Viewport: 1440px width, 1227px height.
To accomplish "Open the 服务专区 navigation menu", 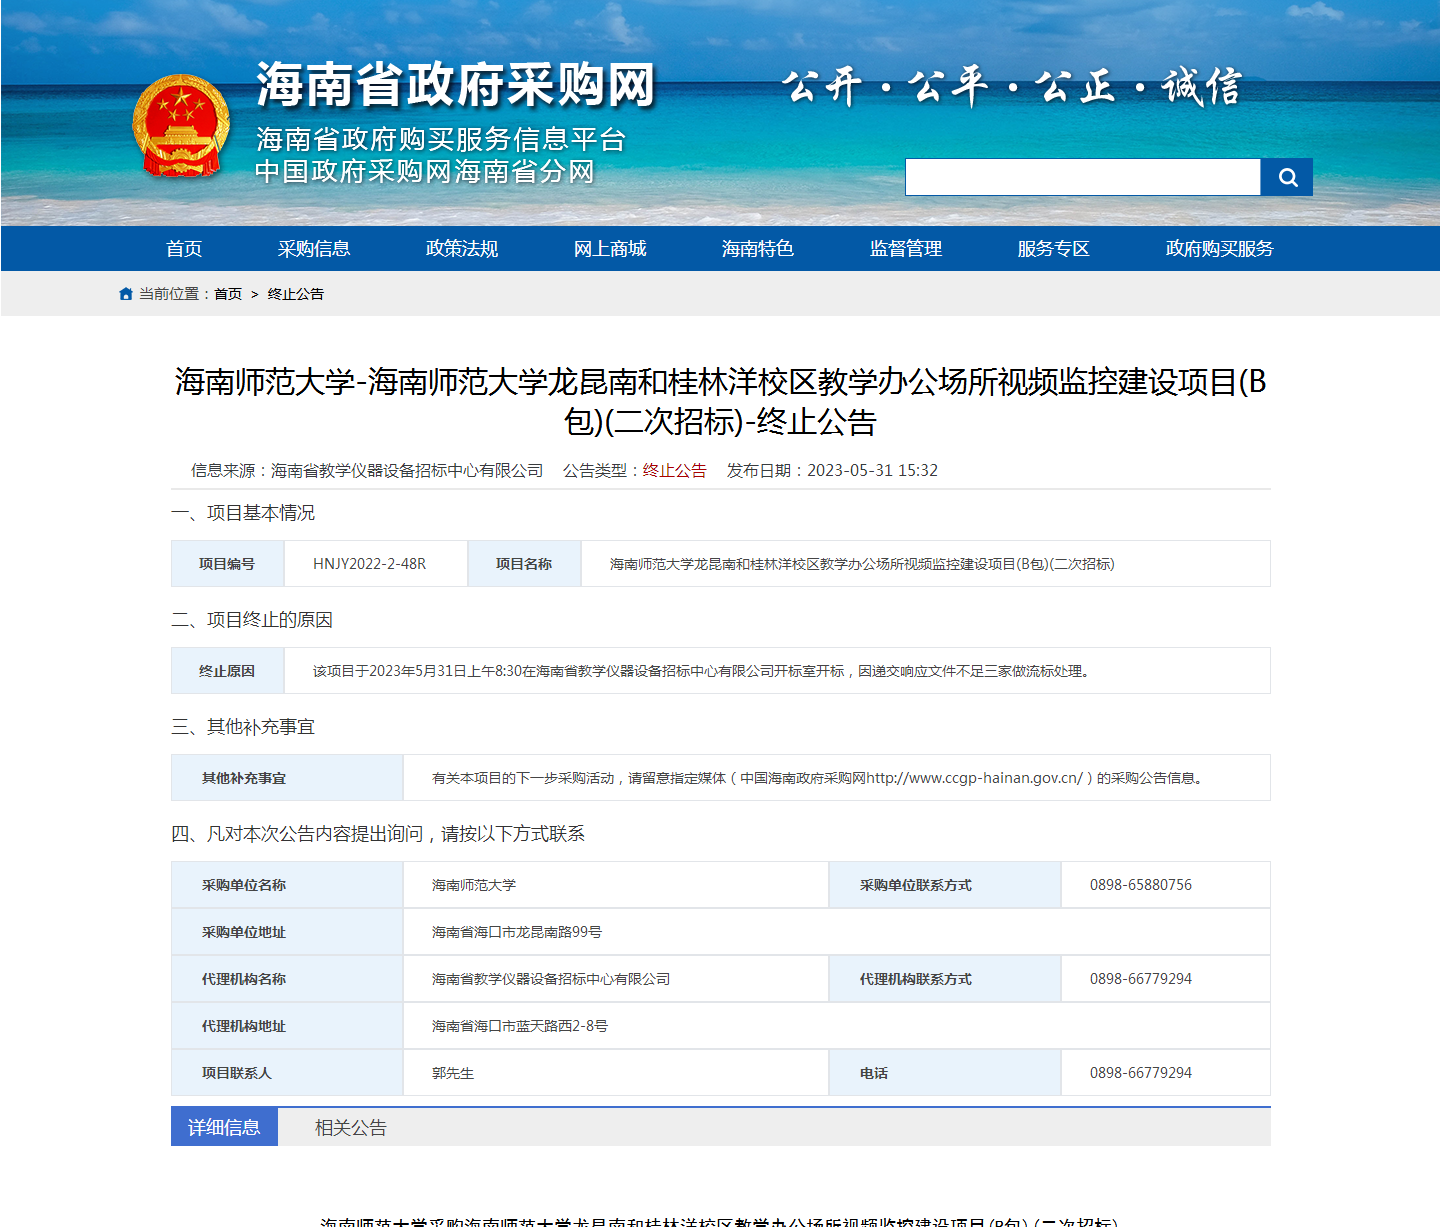I will click(x=1054, y=249).
